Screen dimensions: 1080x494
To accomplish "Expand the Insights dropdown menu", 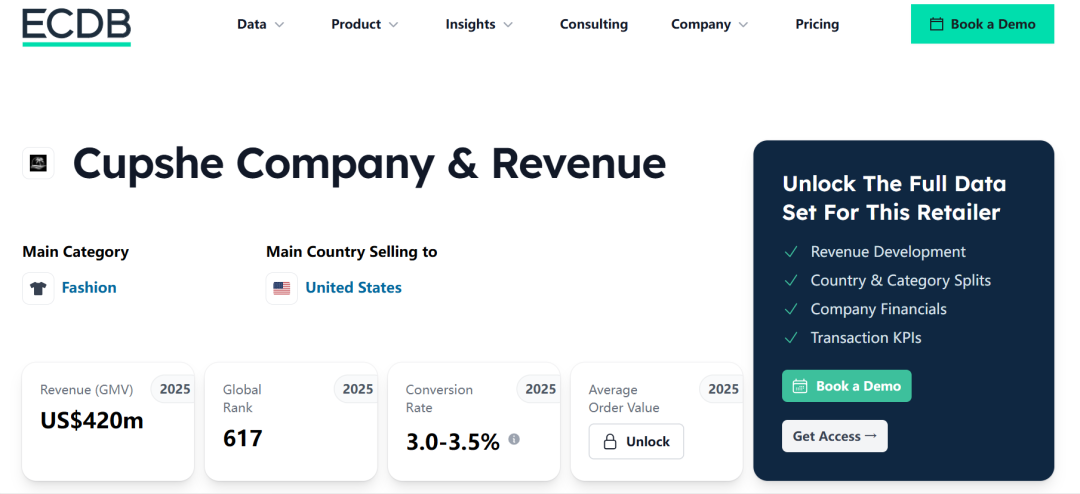I will (479, 24).
